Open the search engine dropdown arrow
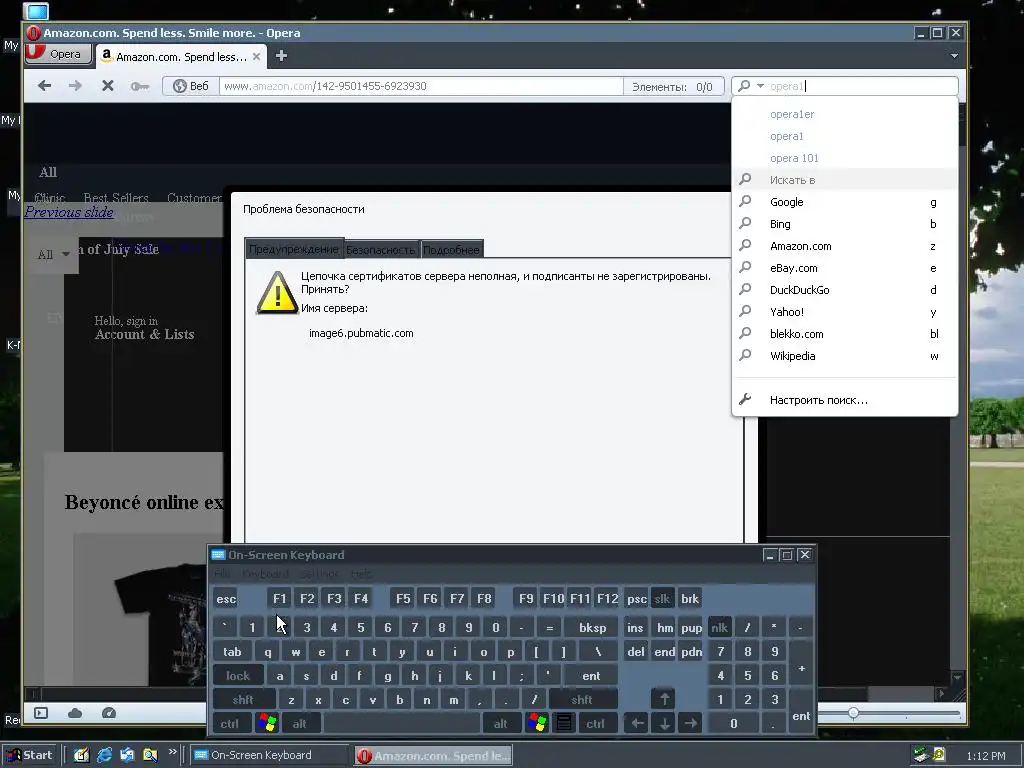Image resolution: width=1024 pixels, height=768 pixels. point(760,86)
